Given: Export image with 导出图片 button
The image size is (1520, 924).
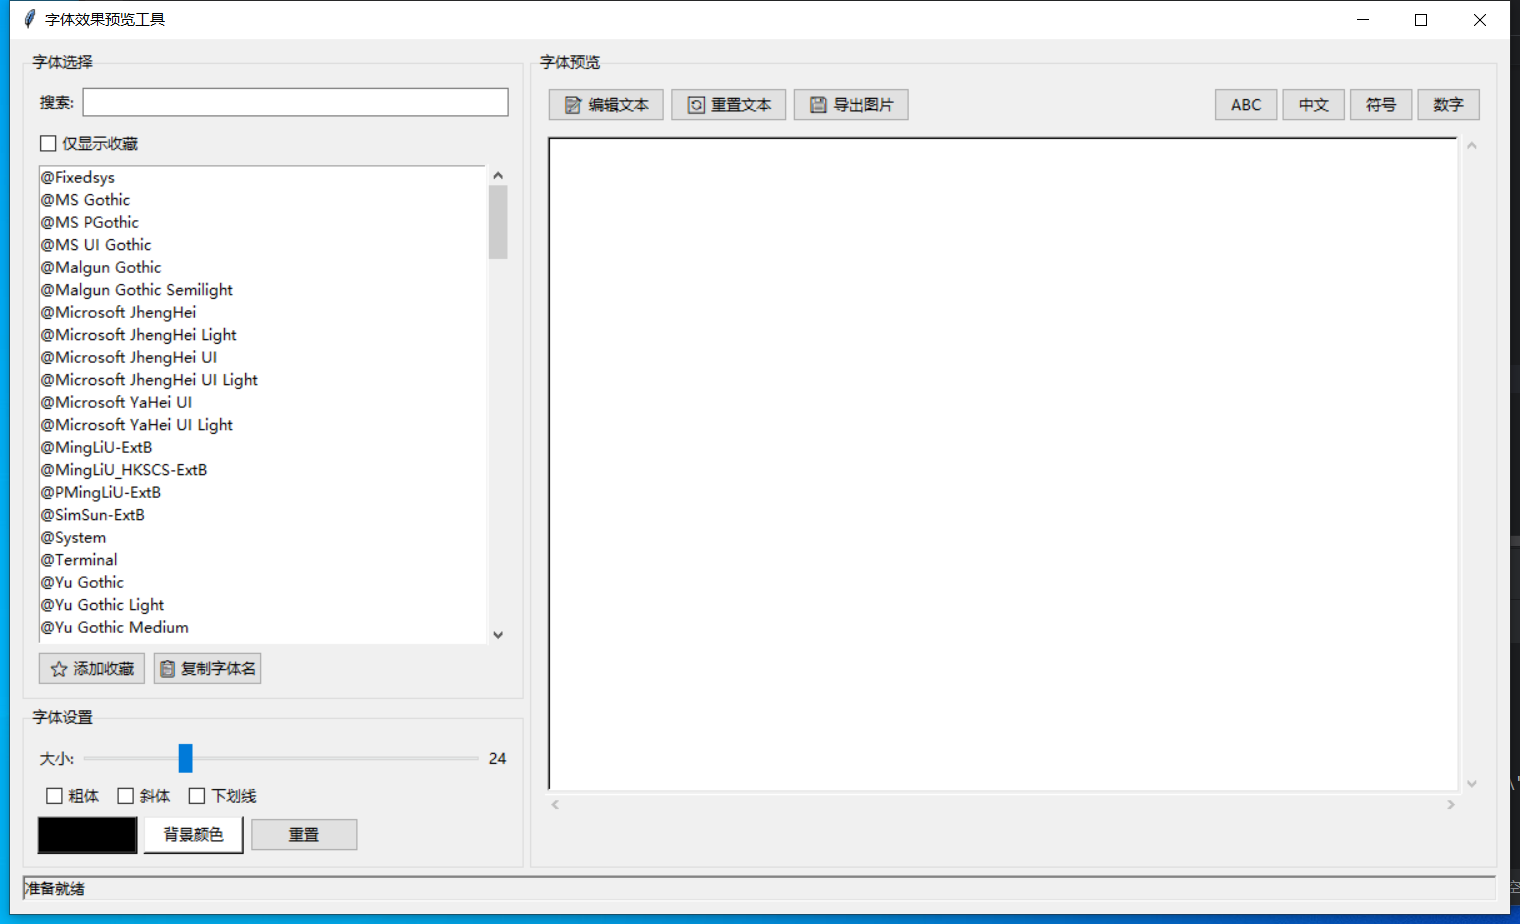Looking at the screenshot, I should tap(851, 105).
